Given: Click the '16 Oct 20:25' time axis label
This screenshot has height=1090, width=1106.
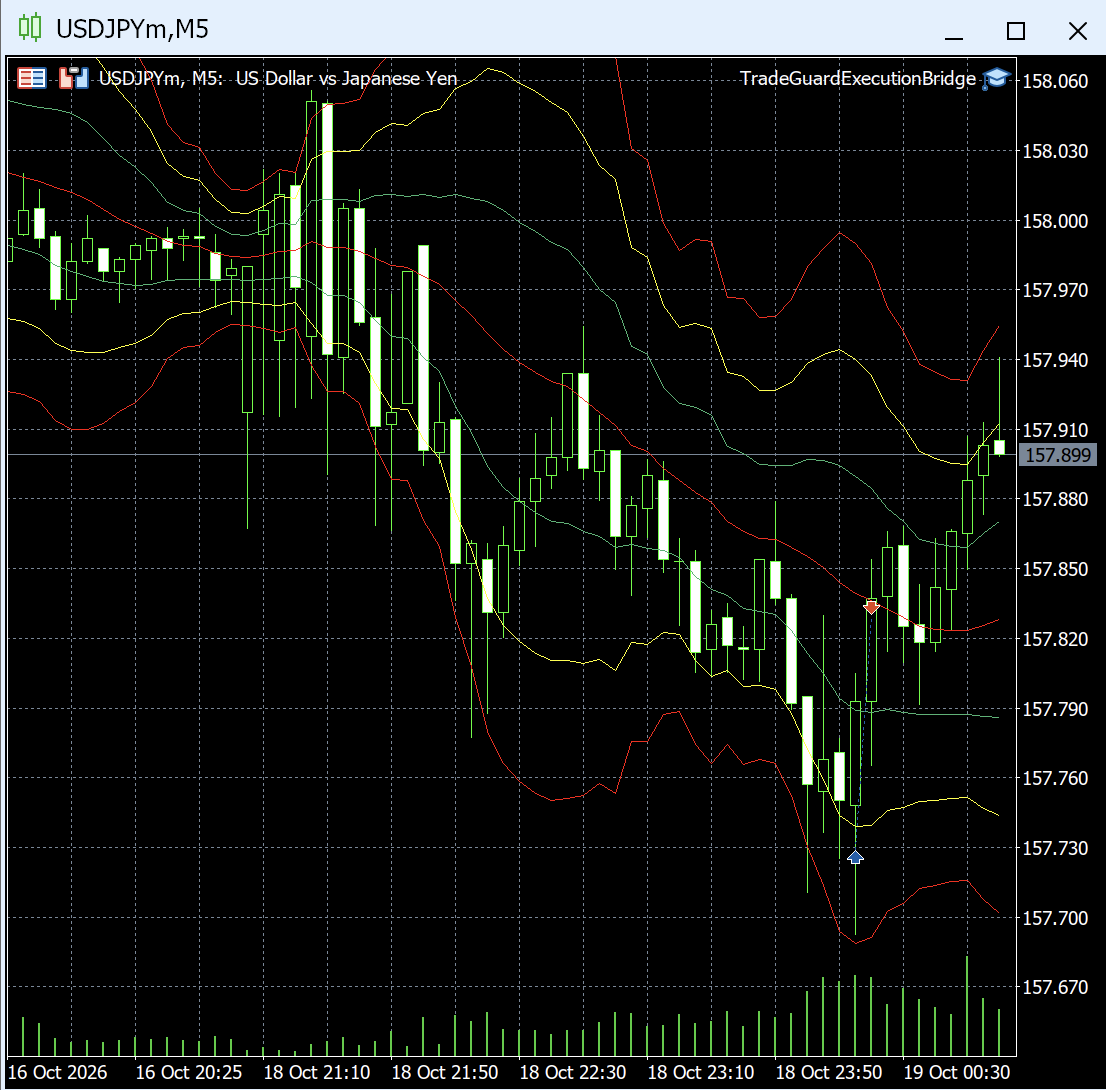Looking at the screenshot, I should [x=188, y=1072].
